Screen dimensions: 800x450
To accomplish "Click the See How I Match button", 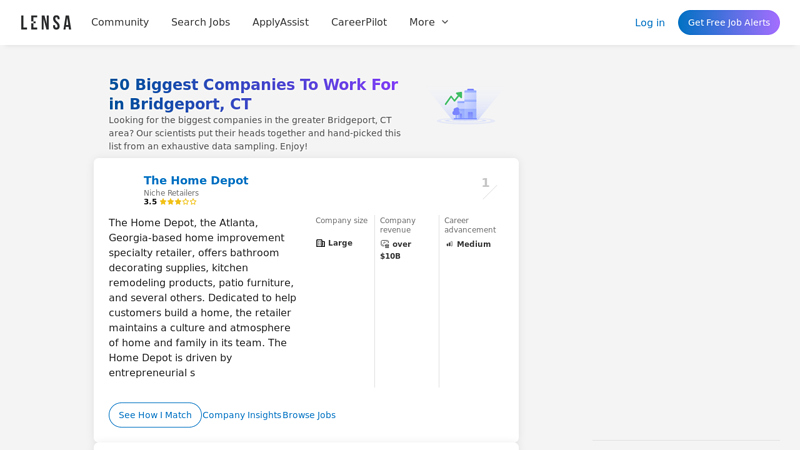I will tap(155, 415).
